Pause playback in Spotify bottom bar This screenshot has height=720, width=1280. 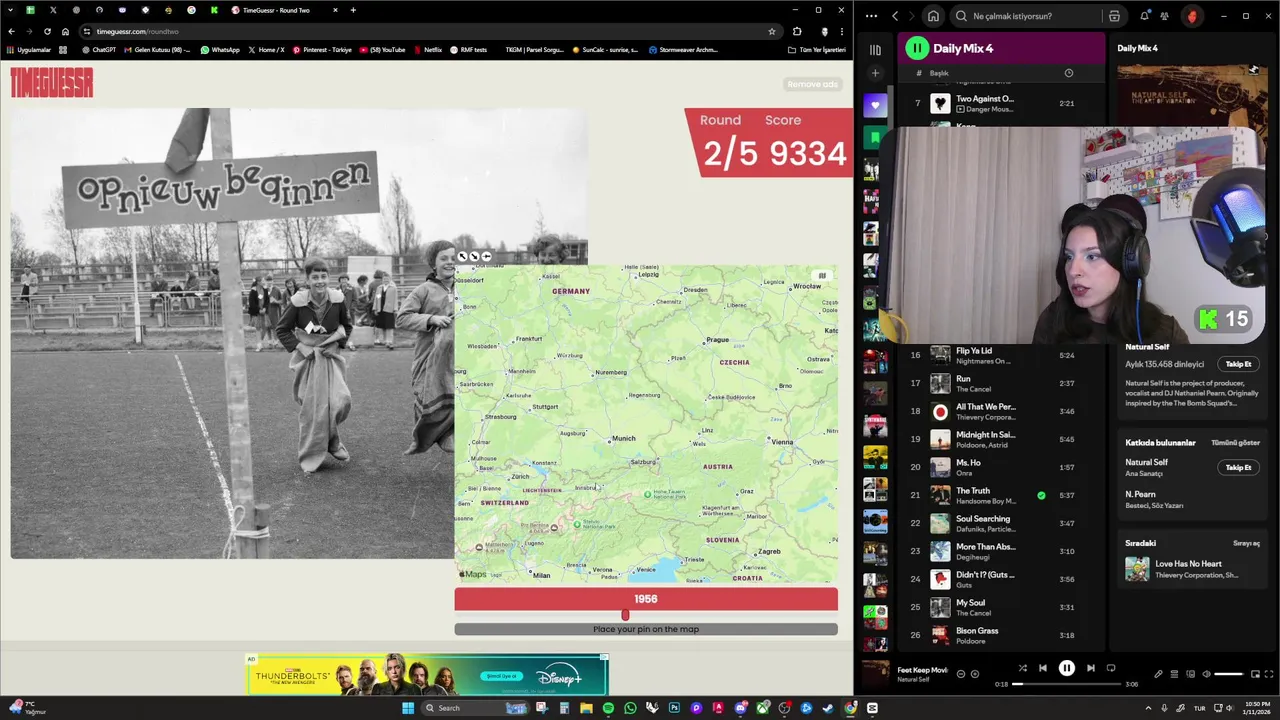(1067, 668)
